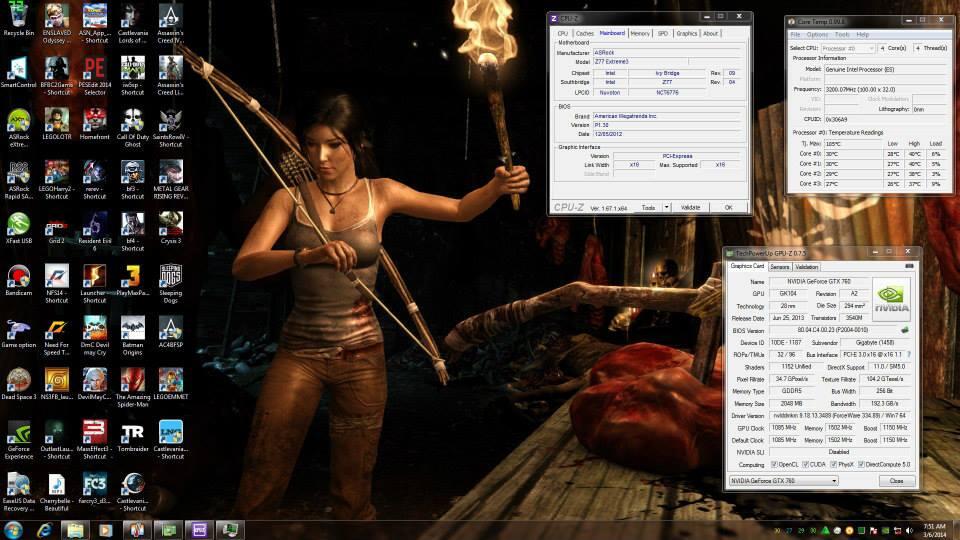Click CPU-Z motherboard Model field Z77 Extreme3
Viewport: 960px width, 540px height.
click(640, 62)
